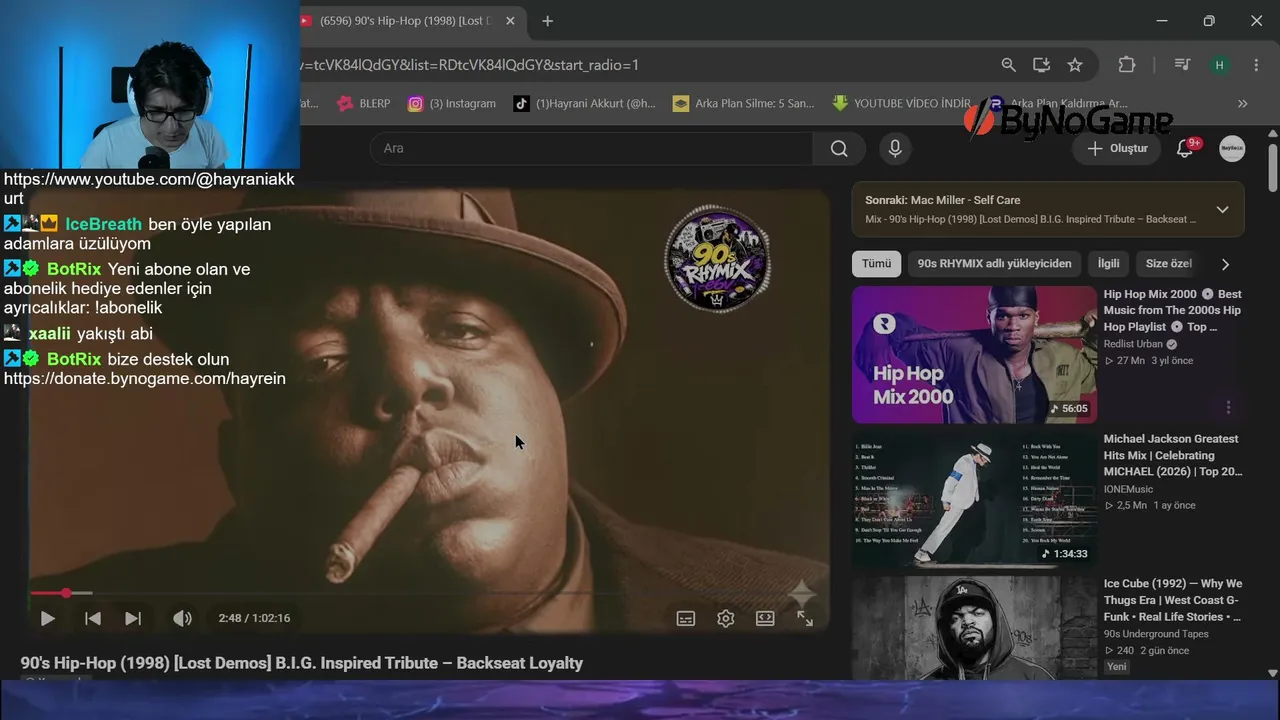The width and height of the screenshot is (1280, 720).
Task: Open the 'Hip Hop Mix 2000 Best Music' title link
Action: (1173, 311)
